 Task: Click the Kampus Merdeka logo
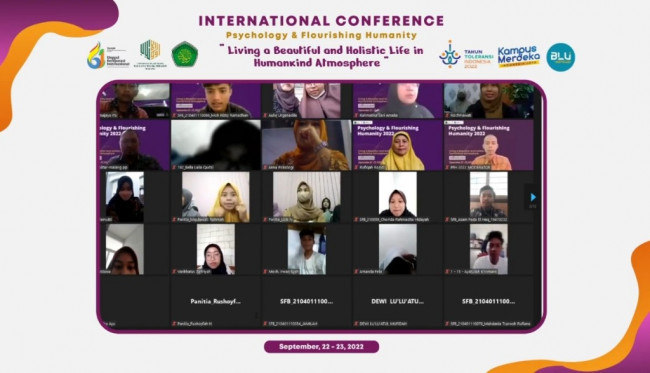(x=519, y=57)
